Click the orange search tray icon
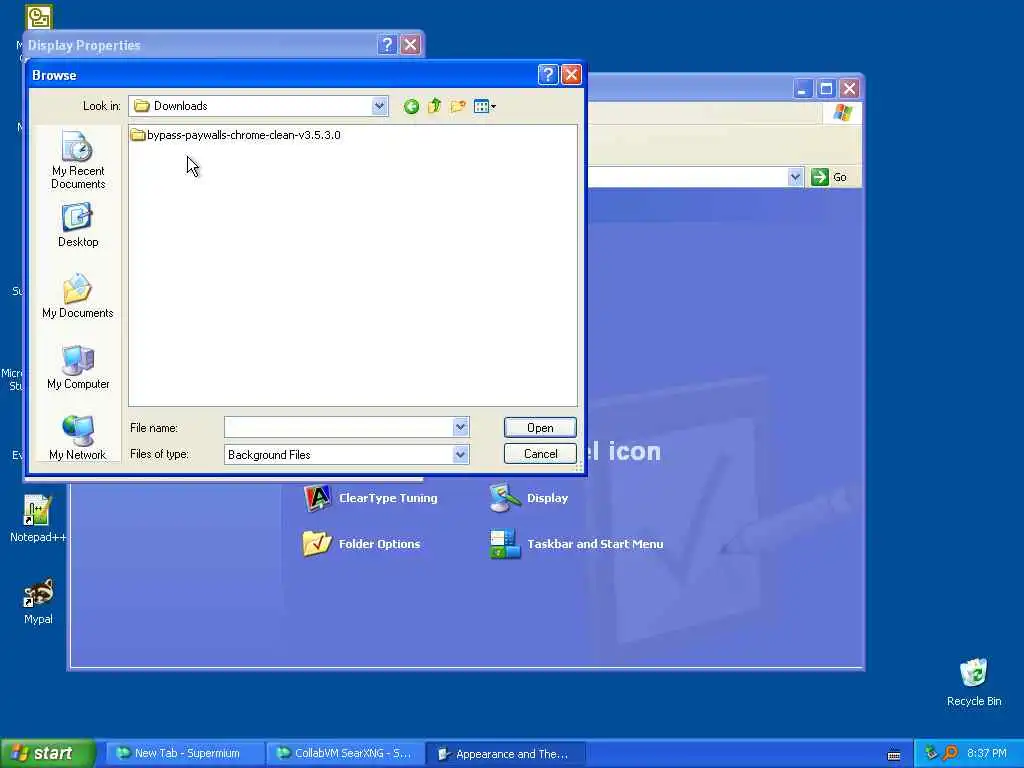Screen dimensions: 1024x768 click(950, 754)
